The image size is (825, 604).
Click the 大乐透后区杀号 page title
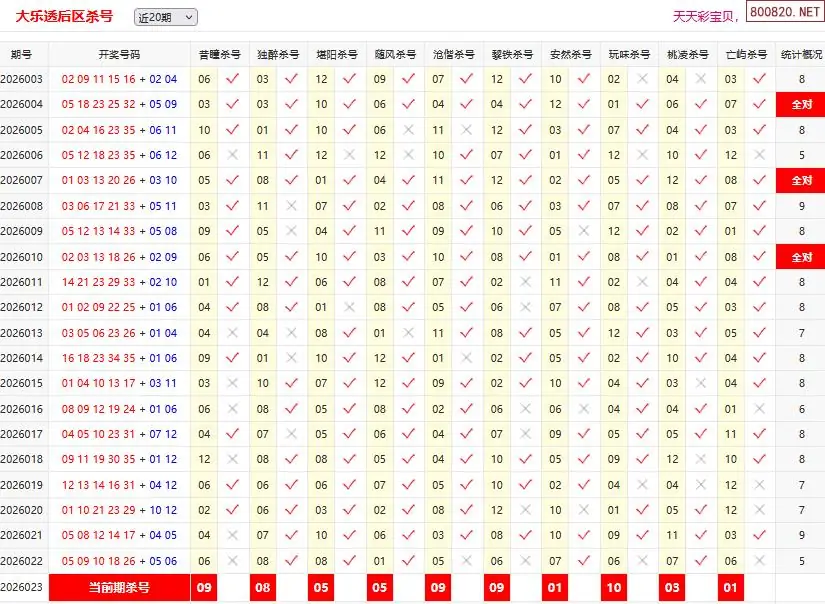coord(64,16)
